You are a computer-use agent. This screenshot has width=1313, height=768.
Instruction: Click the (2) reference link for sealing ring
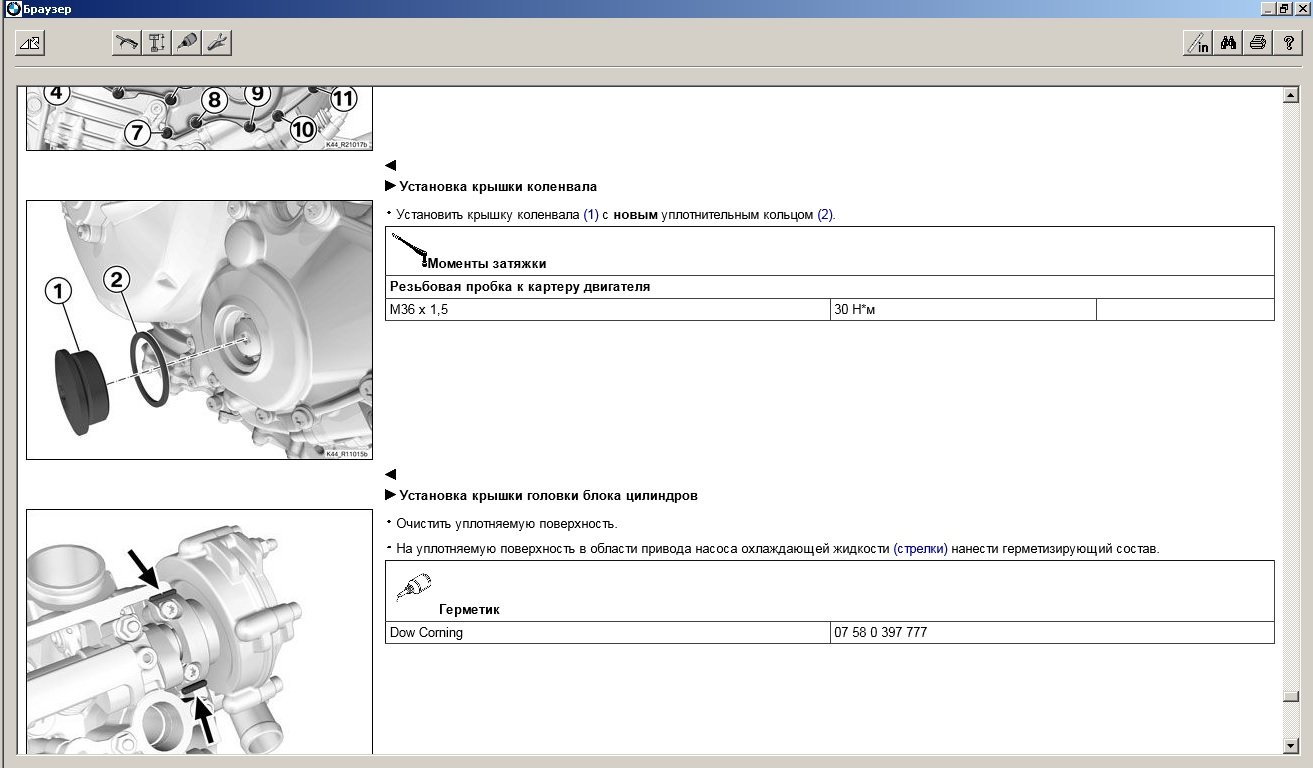(825, 215)
